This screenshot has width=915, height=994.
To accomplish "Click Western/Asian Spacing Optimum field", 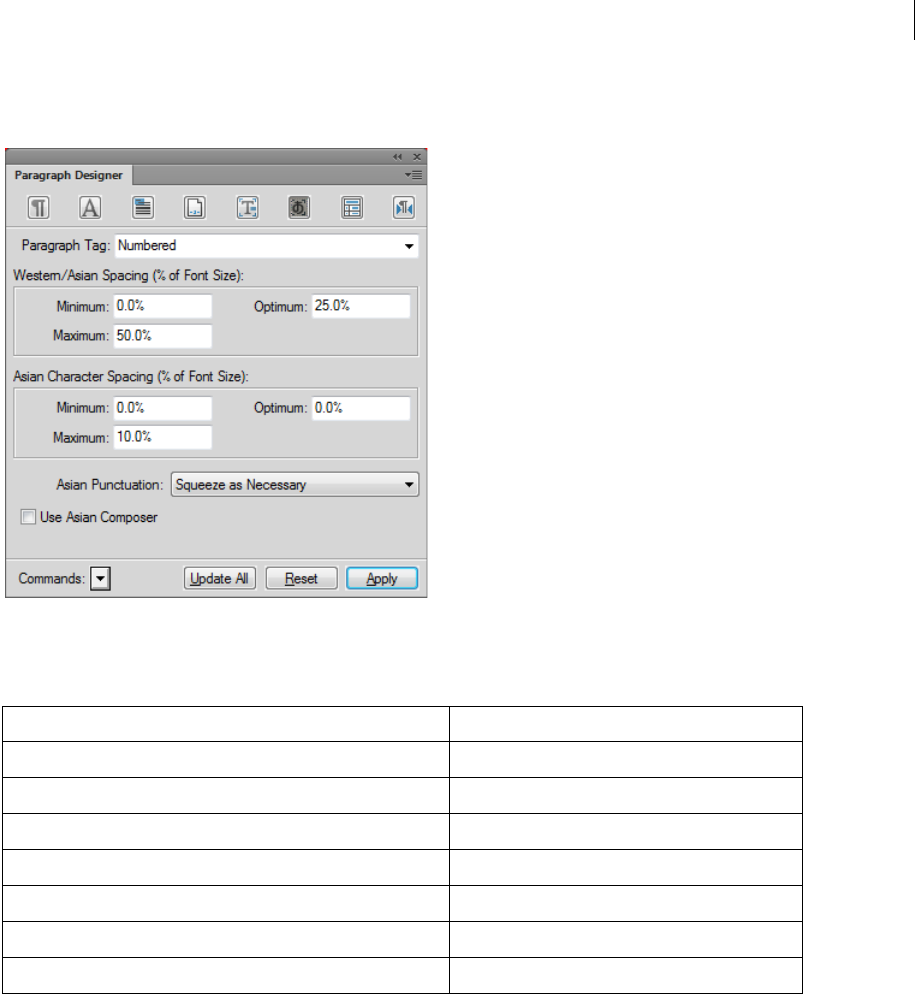I will pos(361,306).
